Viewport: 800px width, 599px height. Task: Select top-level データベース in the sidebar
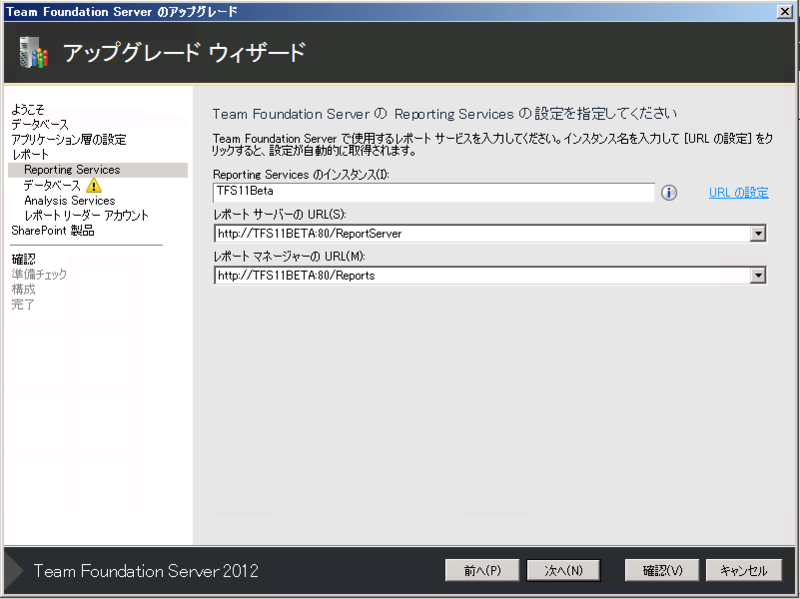tap(40, 124)
